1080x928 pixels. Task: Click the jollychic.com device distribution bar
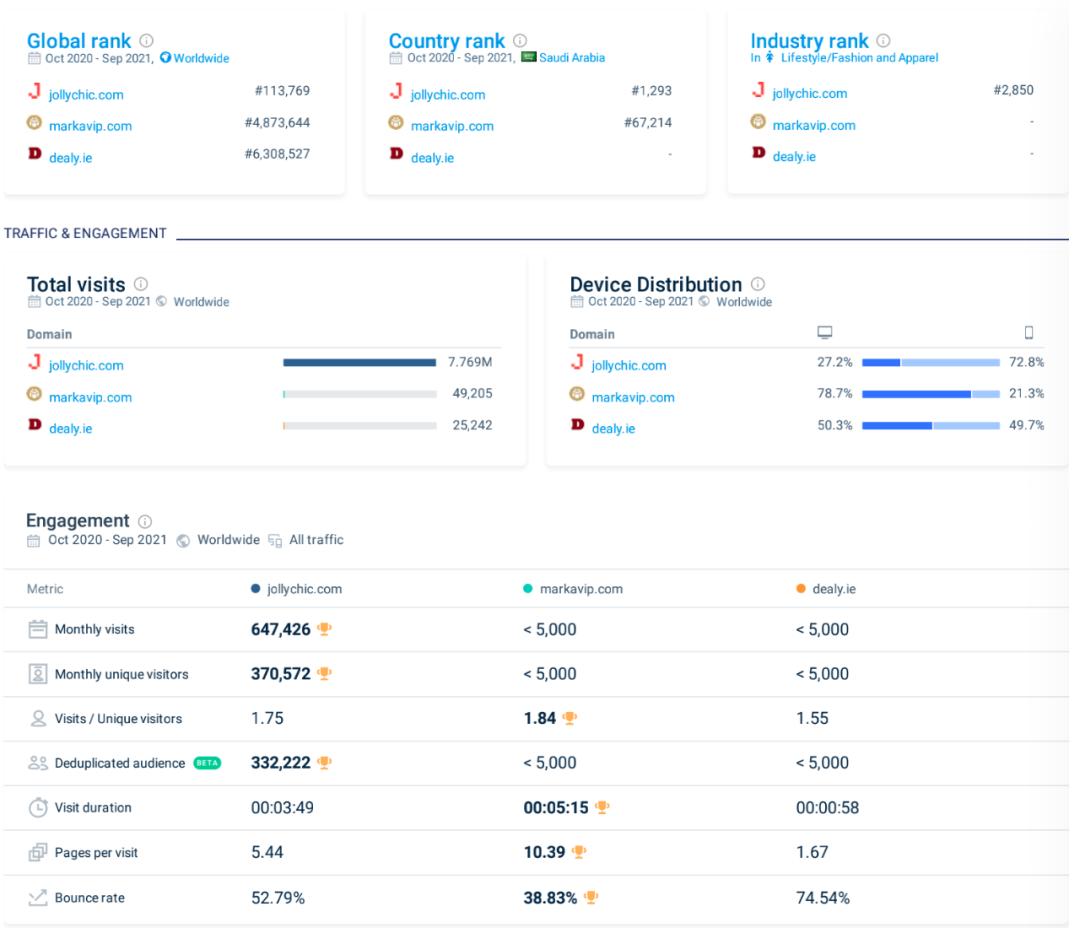[931, 362]
